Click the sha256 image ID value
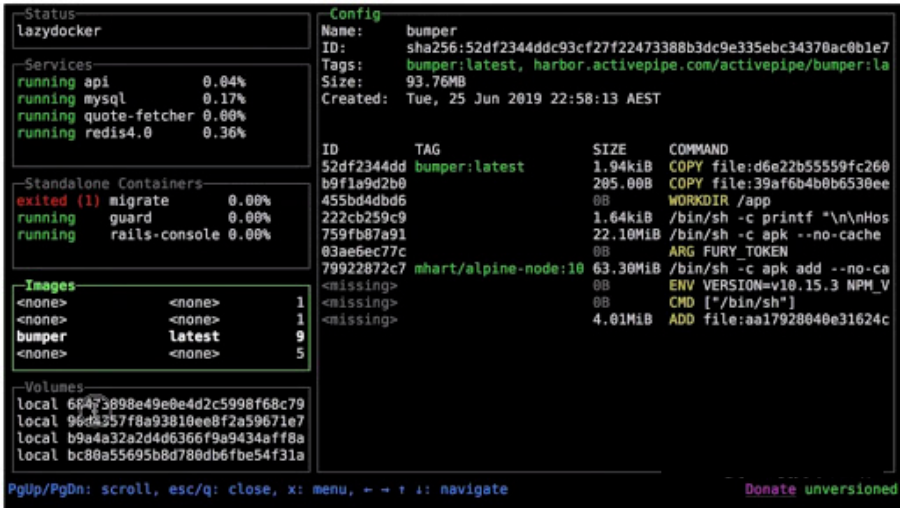Viewport: 900px width, 508px height. (x=648, y=48)
